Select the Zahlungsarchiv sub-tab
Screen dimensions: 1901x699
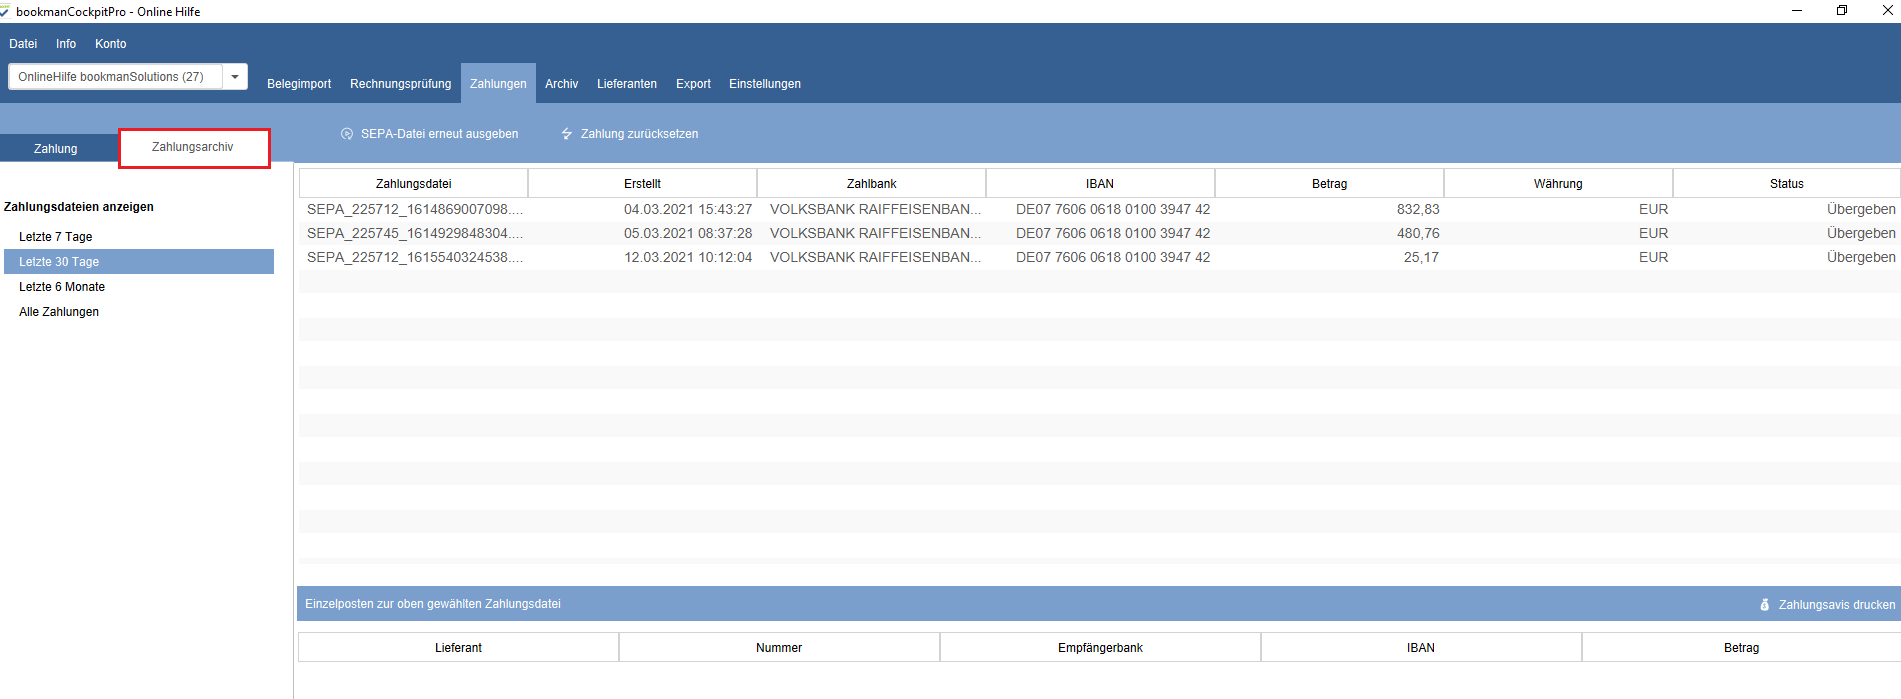point(193,147)
